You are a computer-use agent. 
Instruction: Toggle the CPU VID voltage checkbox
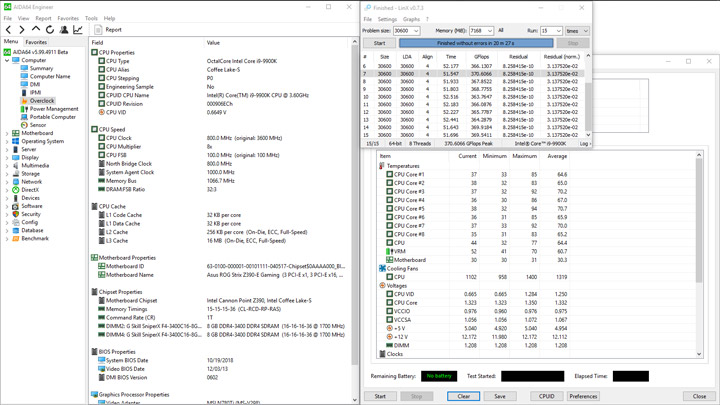pyautogui.click(x=389, y=294)
